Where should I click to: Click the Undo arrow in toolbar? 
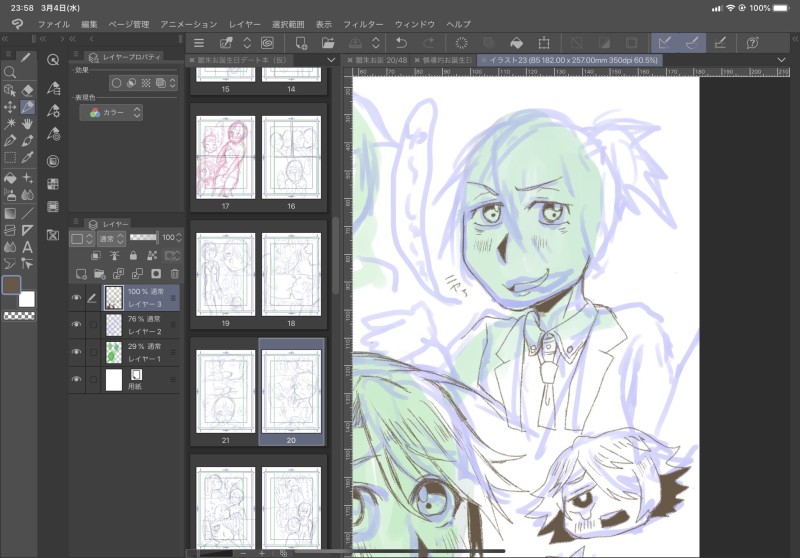(x=402, y=43)
